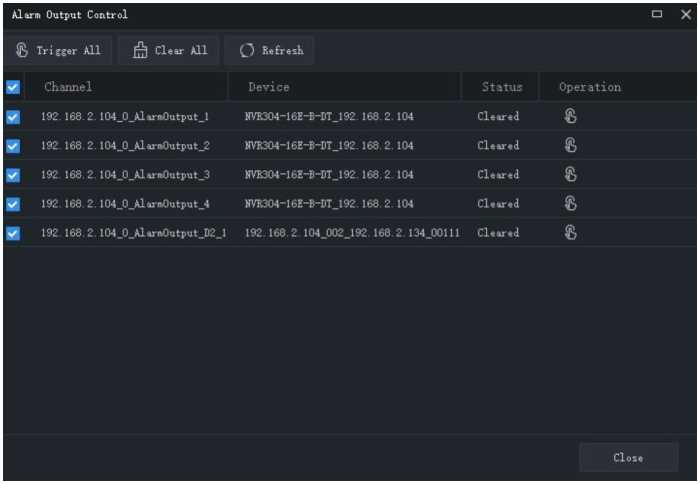Viewport: 700px width, 484px height.
Task: Maximize the Alarm Output Control window
Action: [657, 14]
